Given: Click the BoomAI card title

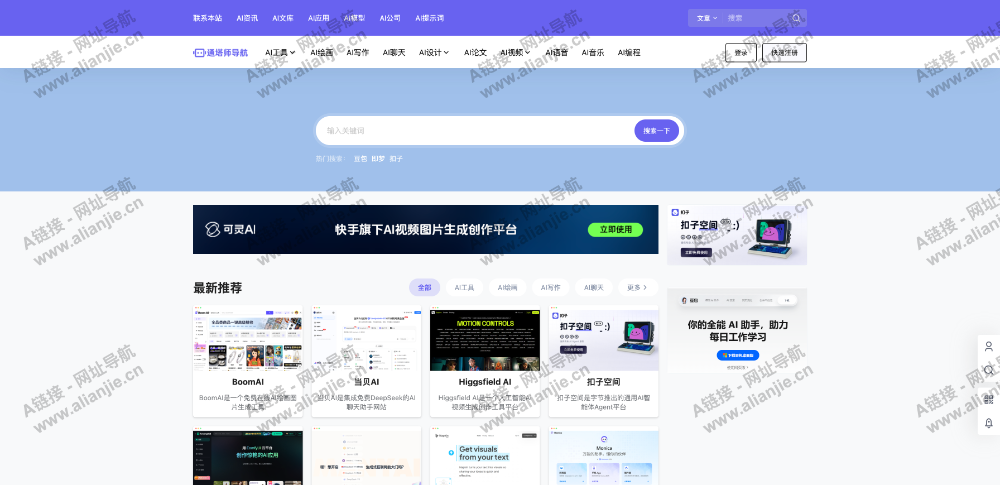Looking at the screenshot, I should [248, 382].
